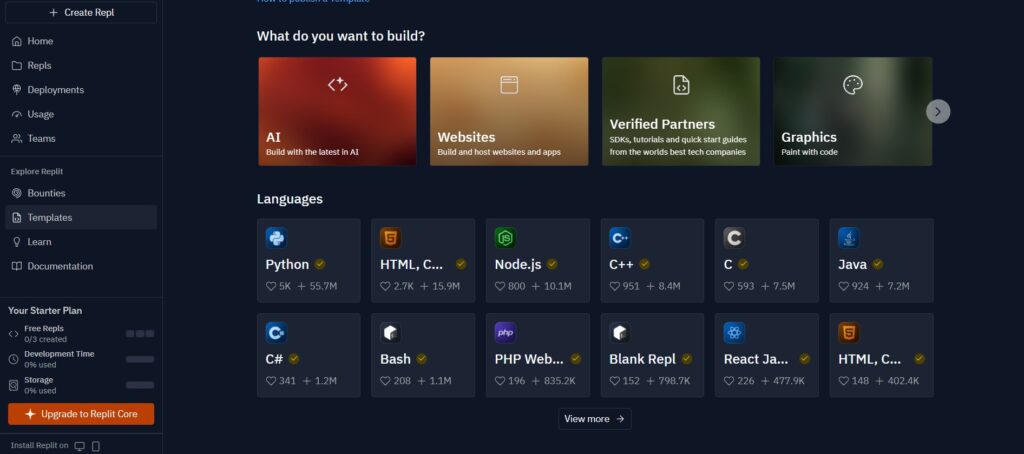Go to Deployments in the sidebar
The height and width of the screenshot is (454, 1024).
coord(81,89)
